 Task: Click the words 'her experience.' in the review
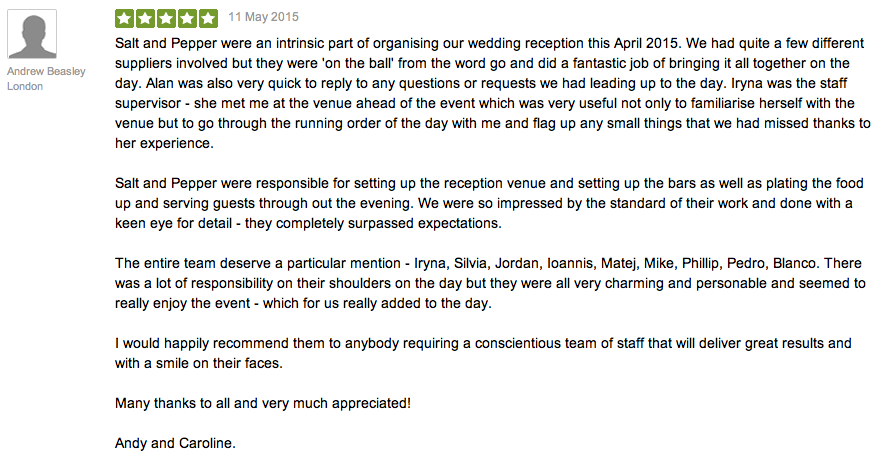point(164,144)
